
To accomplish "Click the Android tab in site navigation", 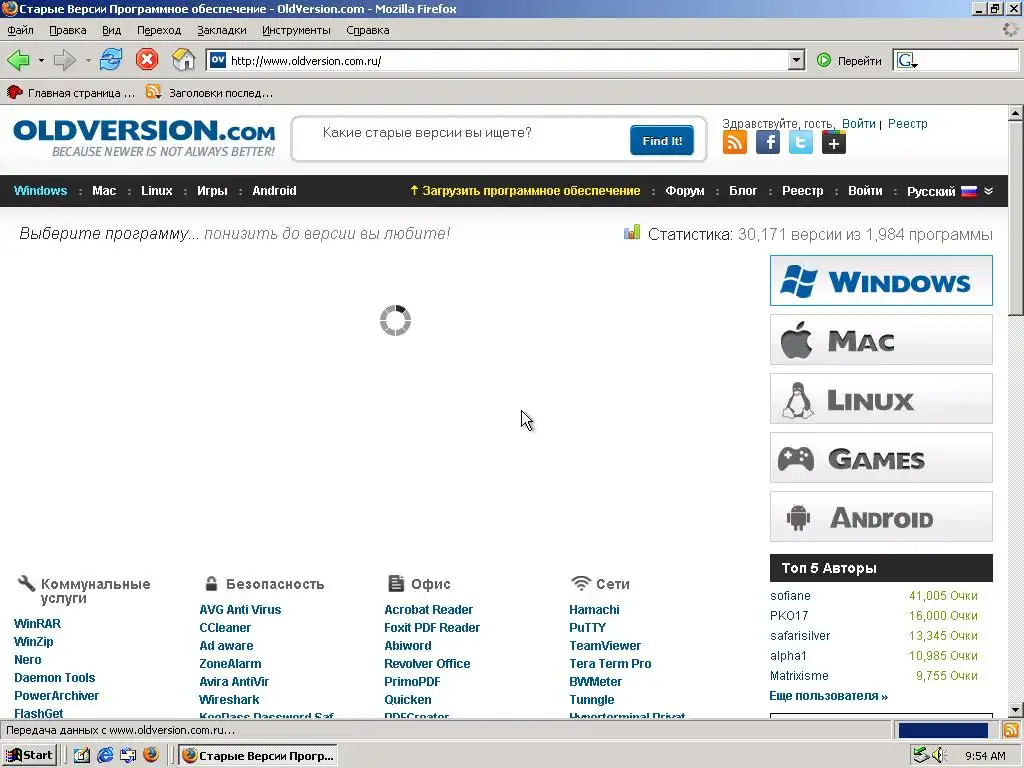I will coord(274,191).
